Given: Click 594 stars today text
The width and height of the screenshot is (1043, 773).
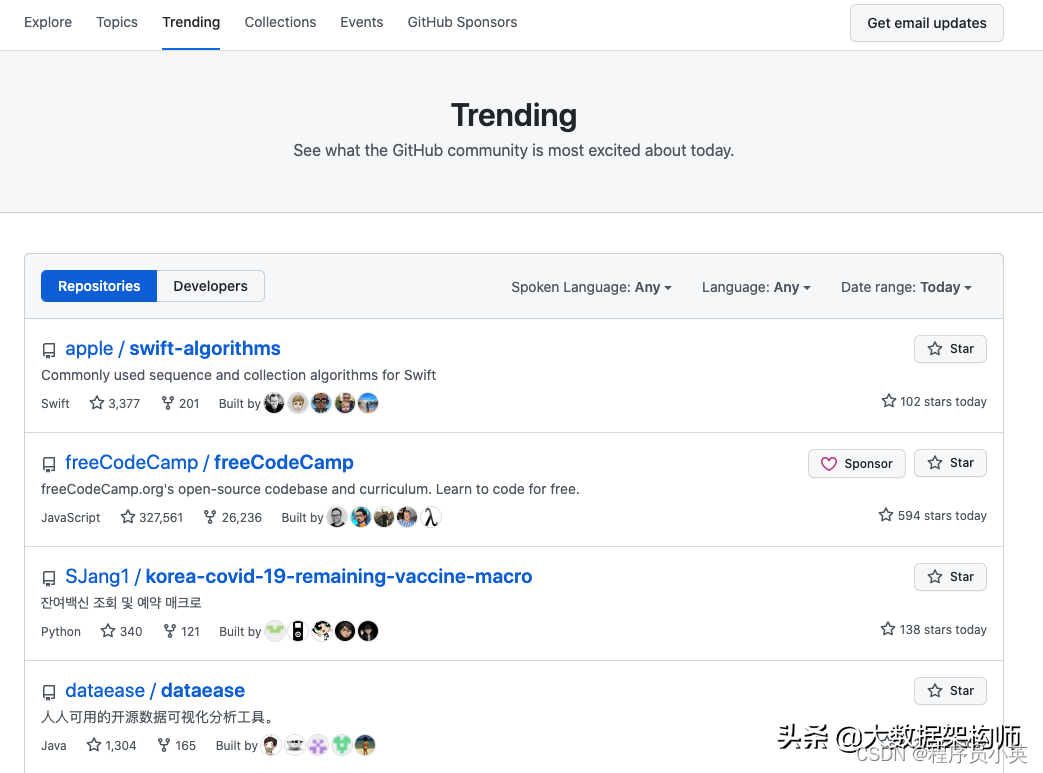Looking at the screenshot, I should click(933, 516).
